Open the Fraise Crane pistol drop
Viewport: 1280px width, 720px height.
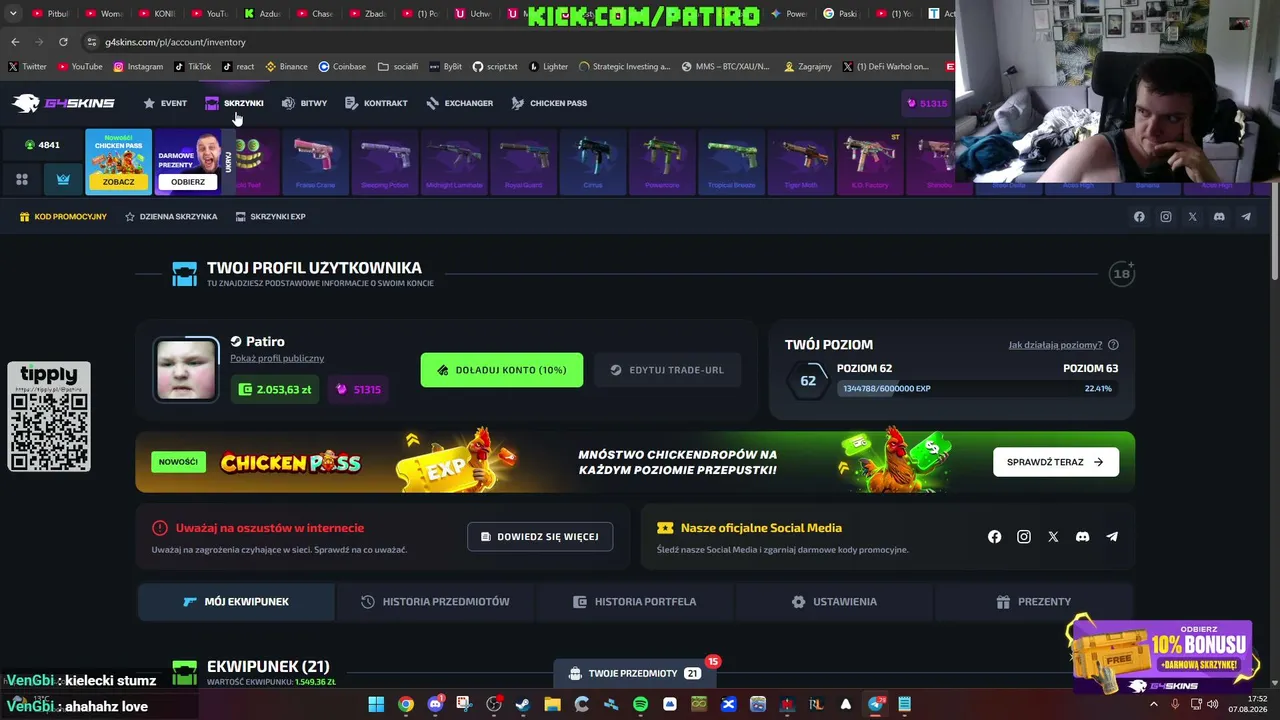315,161
